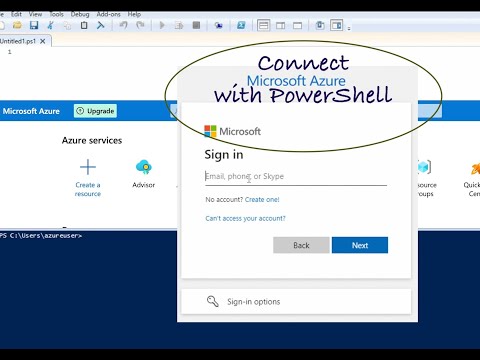Image resolution: width=480 pixels, height=360 pixels.
Task: Open the Edit menu in PowerShell ISE
Action: coord(16,14)
